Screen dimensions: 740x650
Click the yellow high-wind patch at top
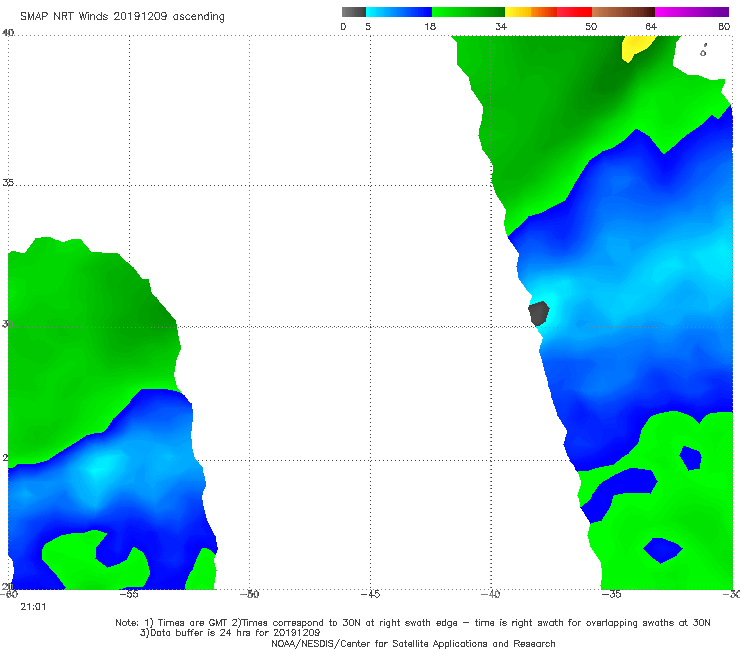coord(637,48)
